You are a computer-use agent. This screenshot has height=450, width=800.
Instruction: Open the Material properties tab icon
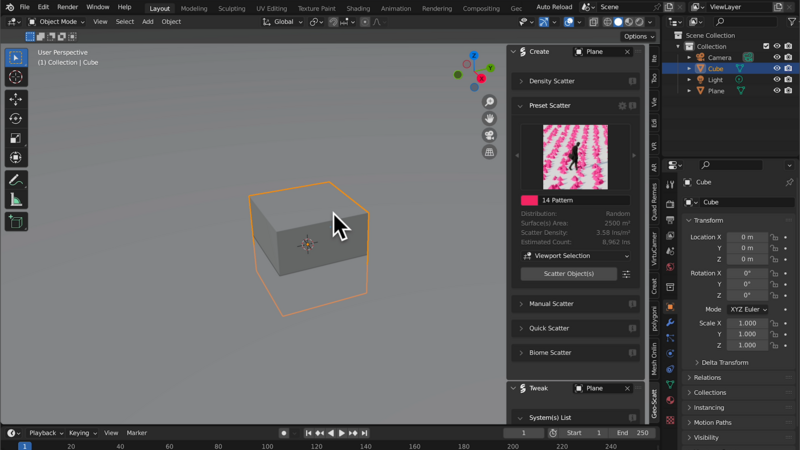[x=670, y=400]
